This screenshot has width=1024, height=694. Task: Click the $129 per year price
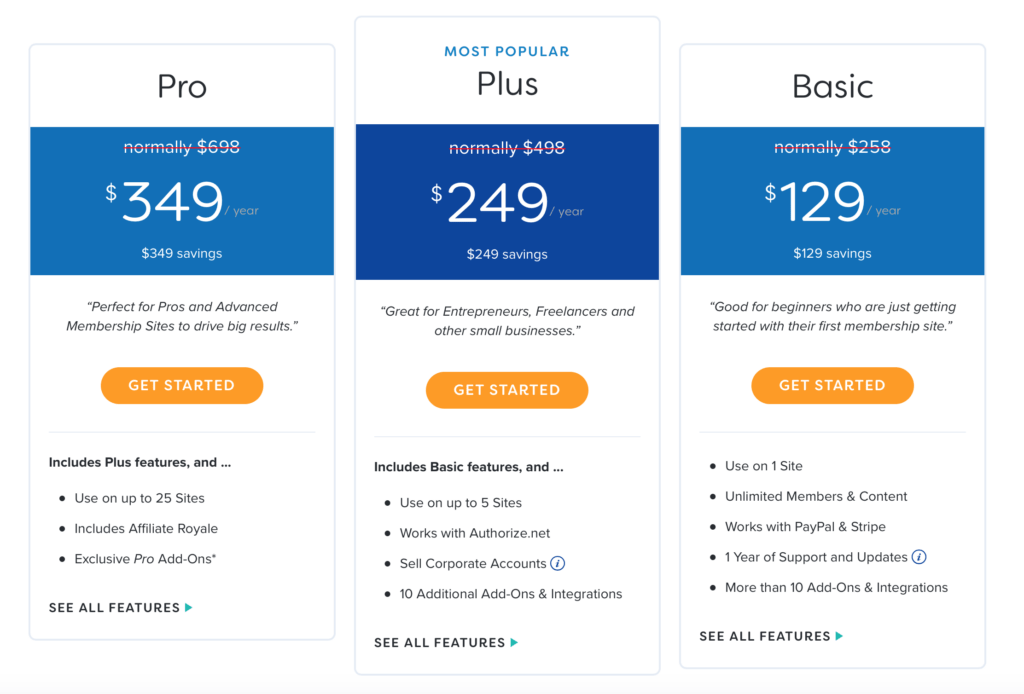832,201
